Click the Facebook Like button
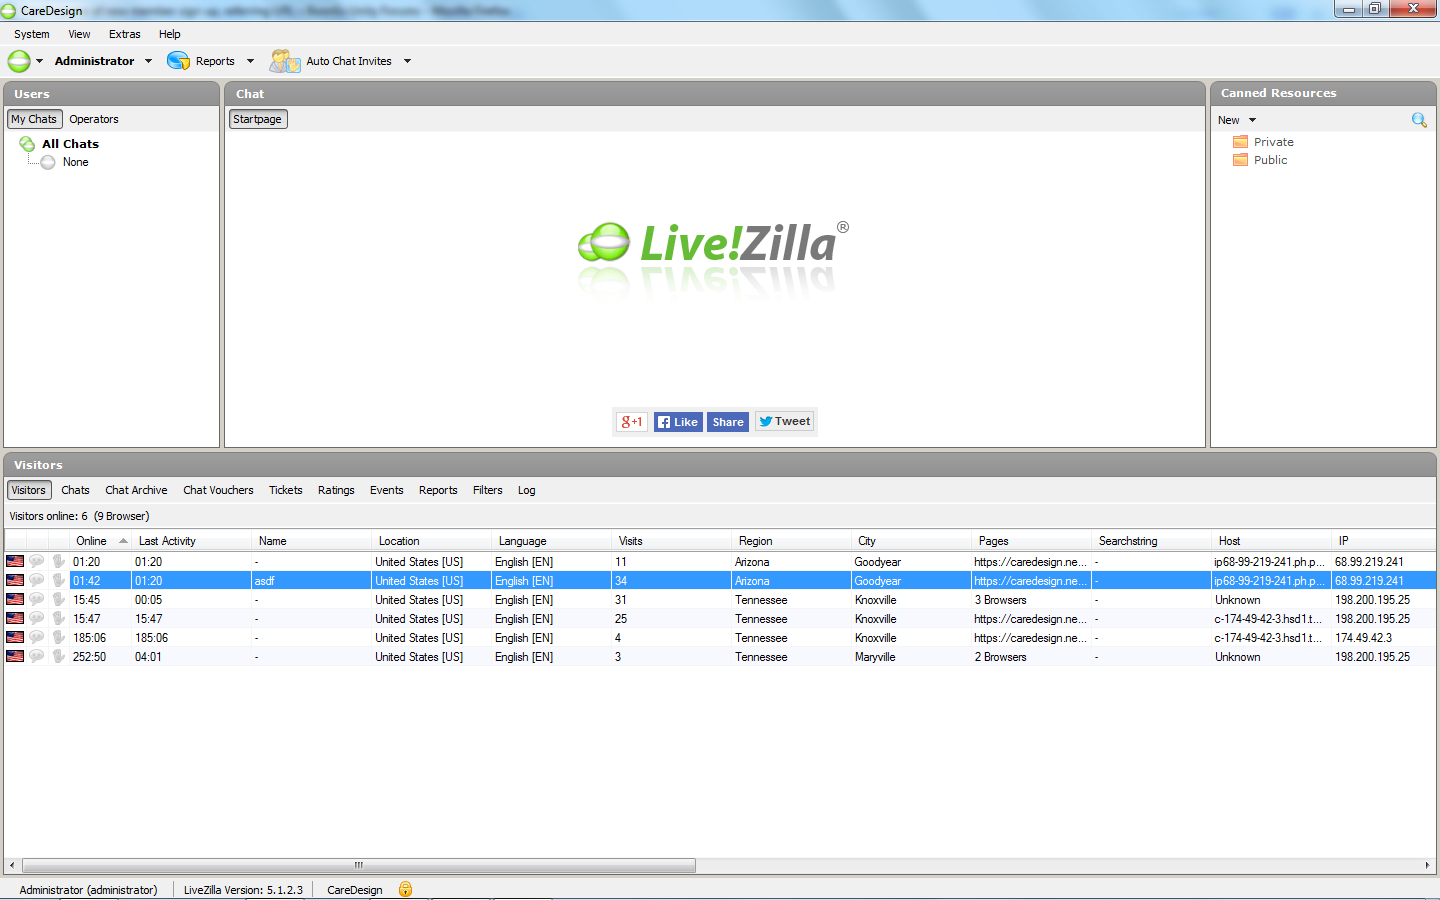The width and height of the screenshot is (1440, 900). click(678, 422)
